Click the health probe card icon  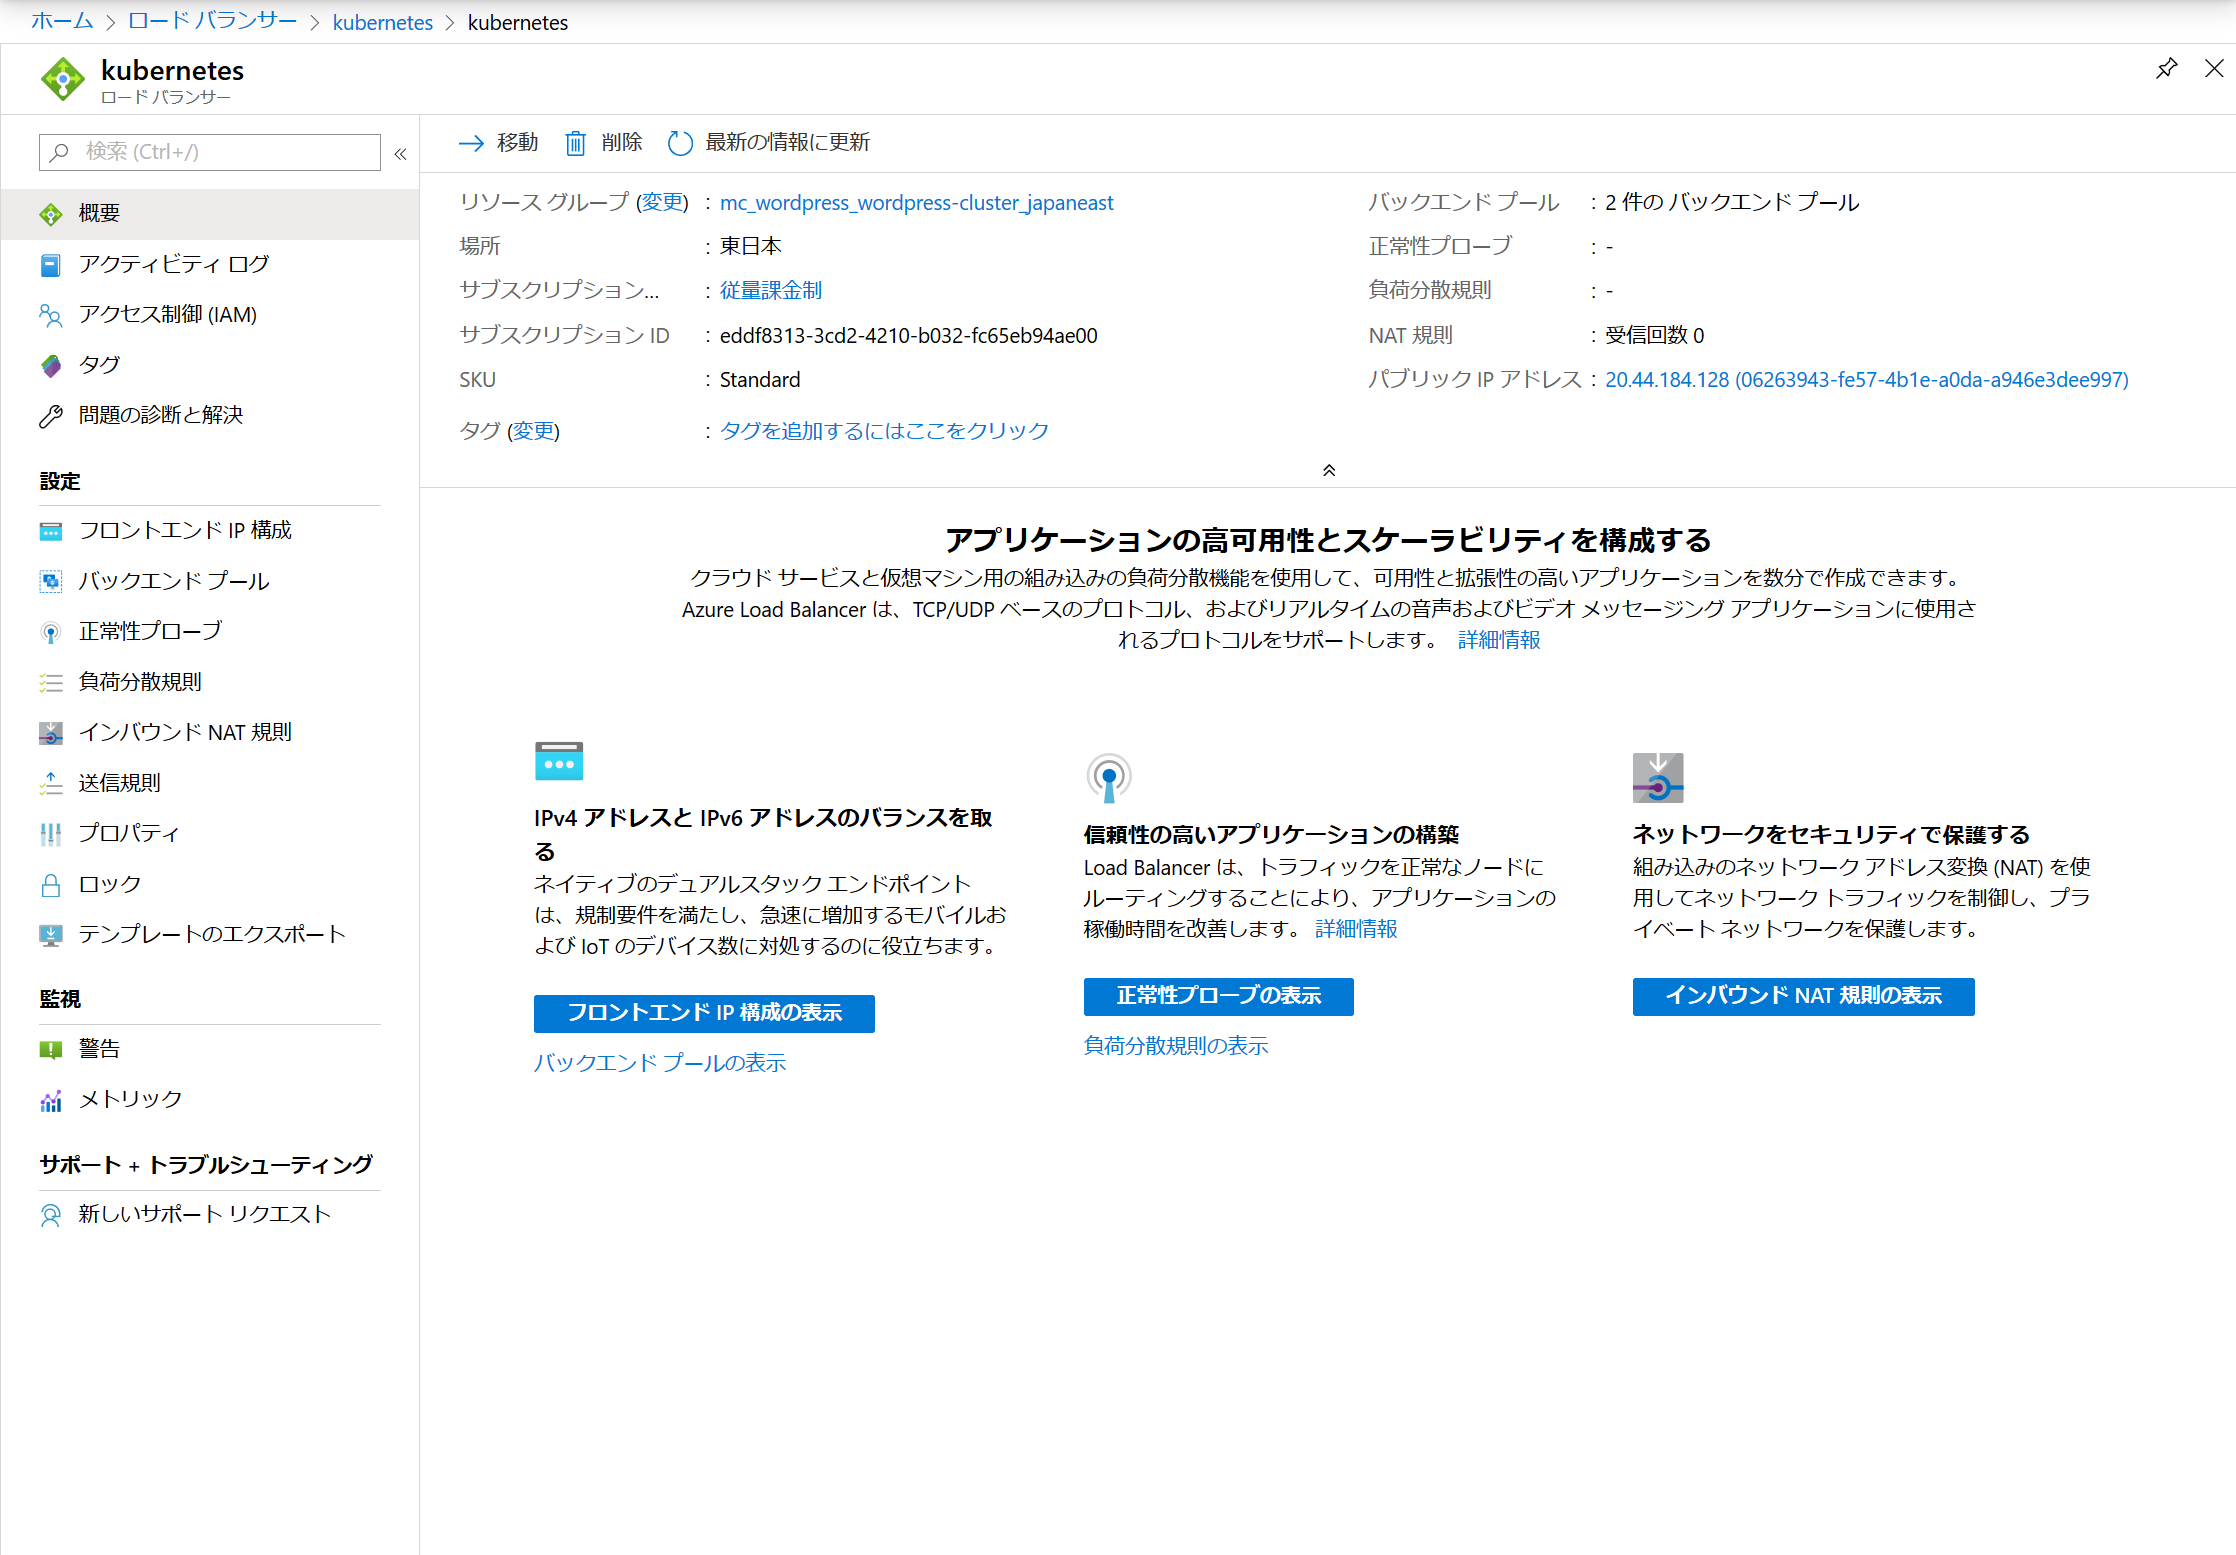click(1108, 778)
